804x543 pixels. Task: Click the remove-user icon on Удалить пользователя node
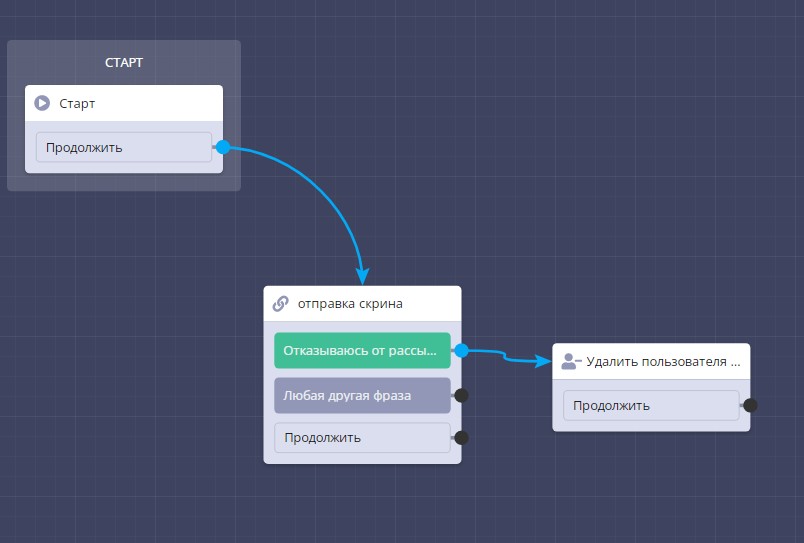click(x=571, y=362)
